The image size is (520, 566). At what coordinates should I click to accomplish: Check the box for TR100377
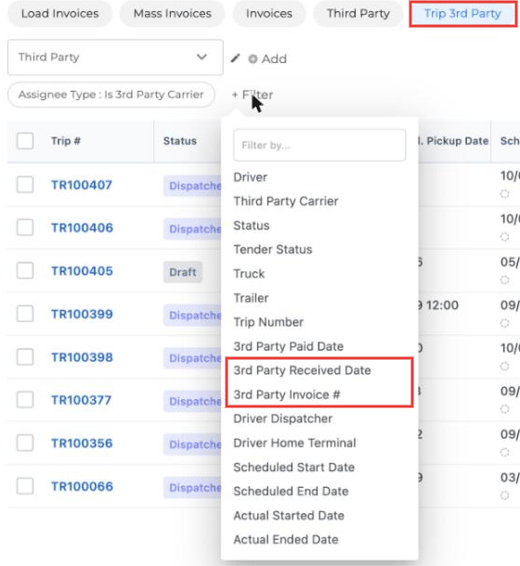pyautogui.click(x=25, y=400)
